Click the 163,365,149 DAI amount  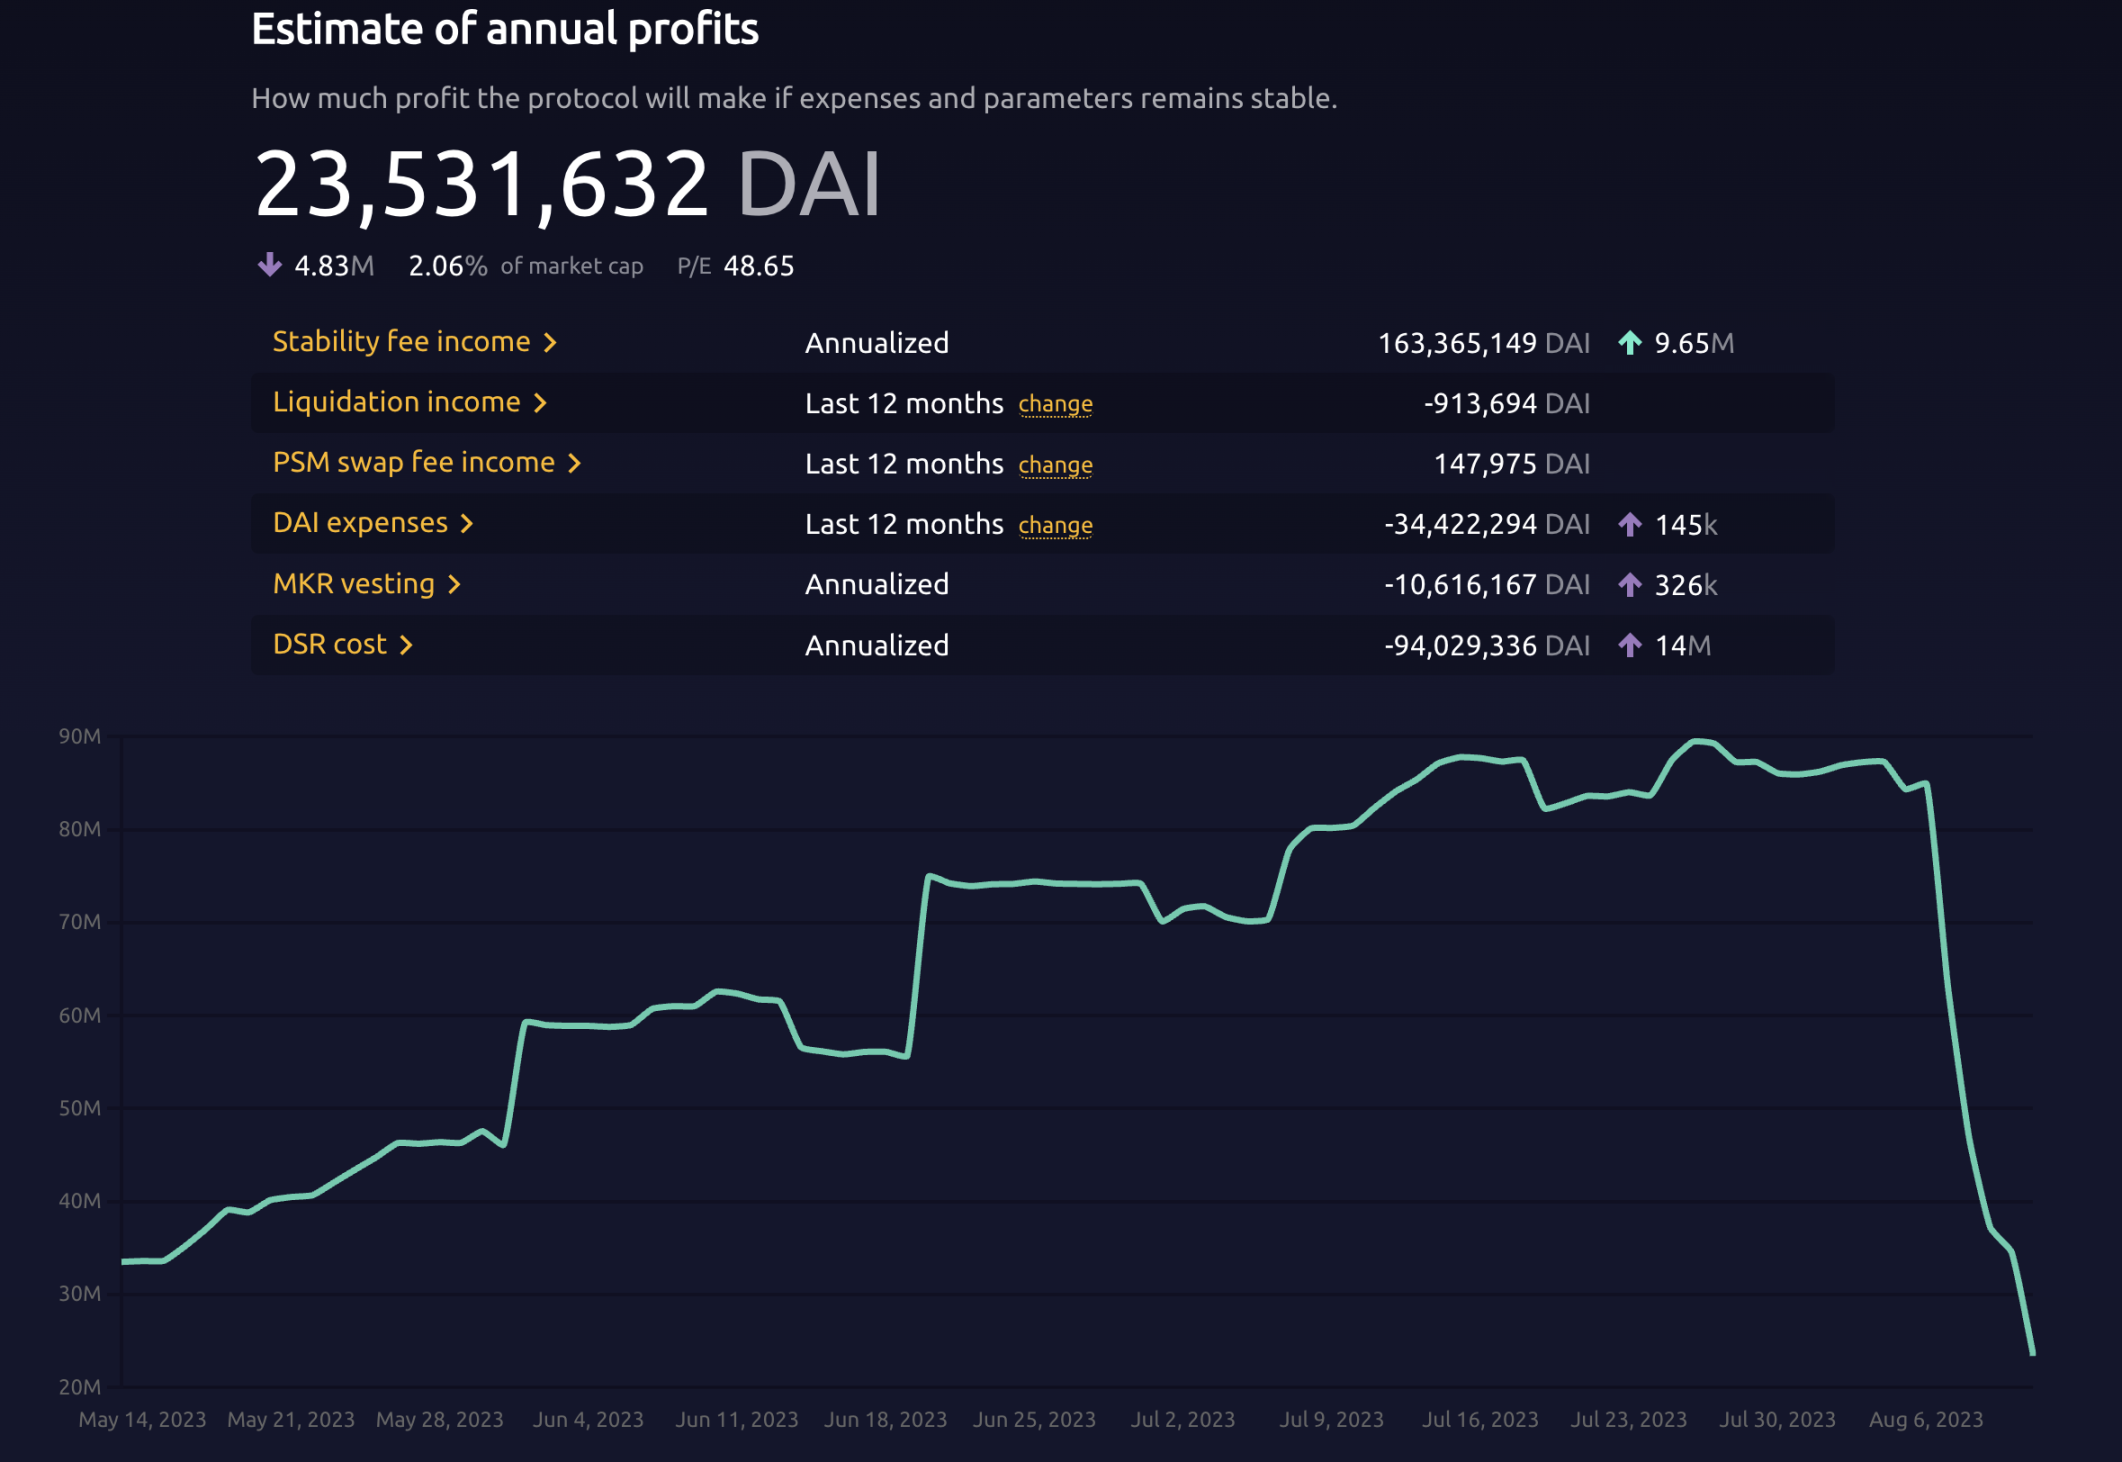1484,343
